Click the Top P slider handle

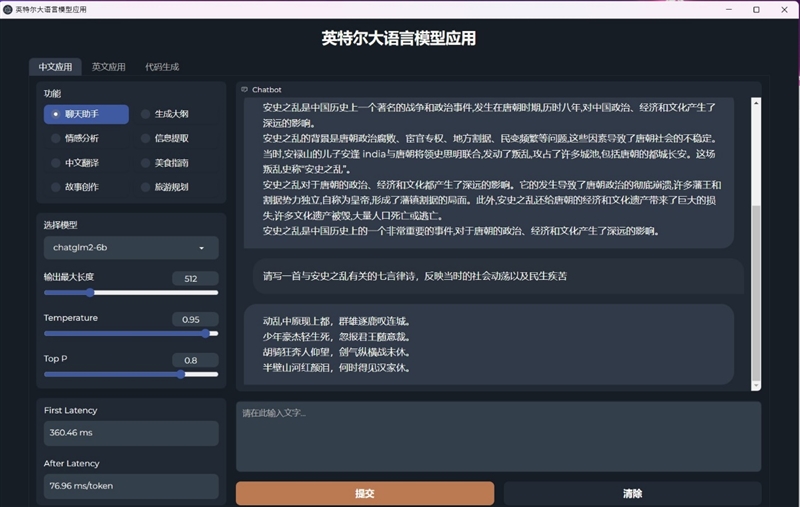click(x=181, y=374)
